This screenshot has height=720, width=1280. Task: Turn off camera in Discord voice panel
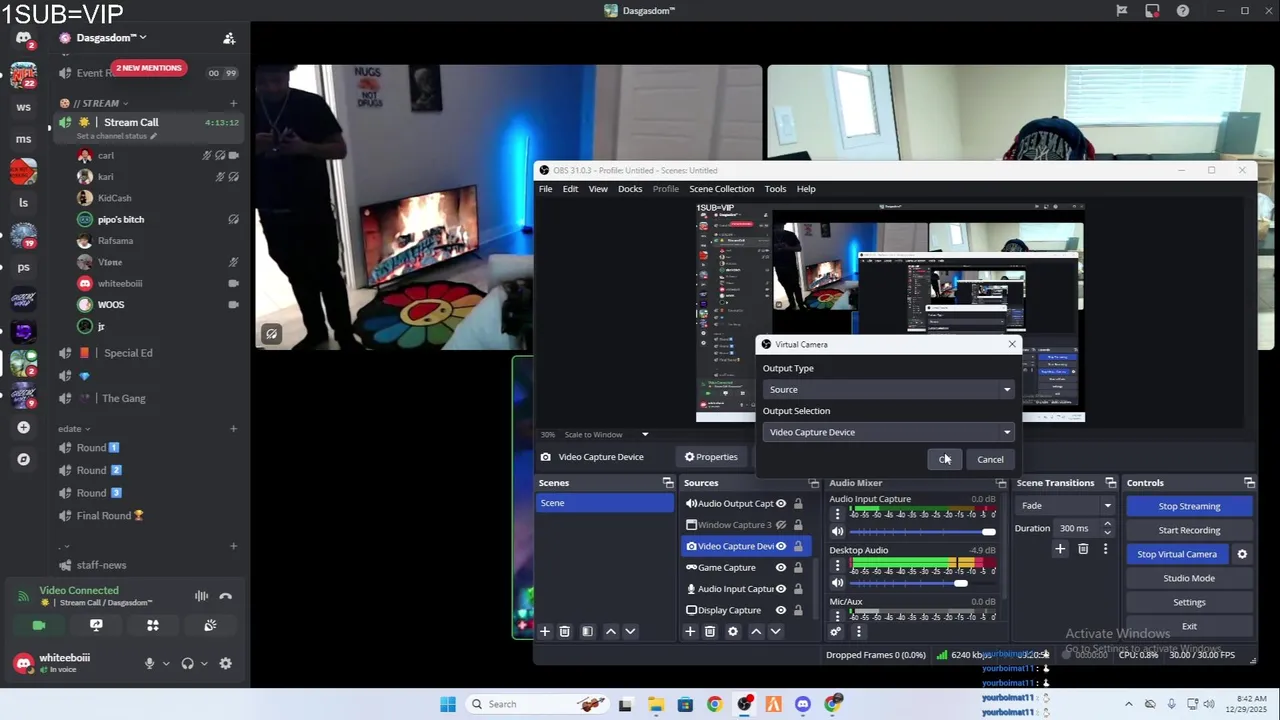[x=39, y=625]
